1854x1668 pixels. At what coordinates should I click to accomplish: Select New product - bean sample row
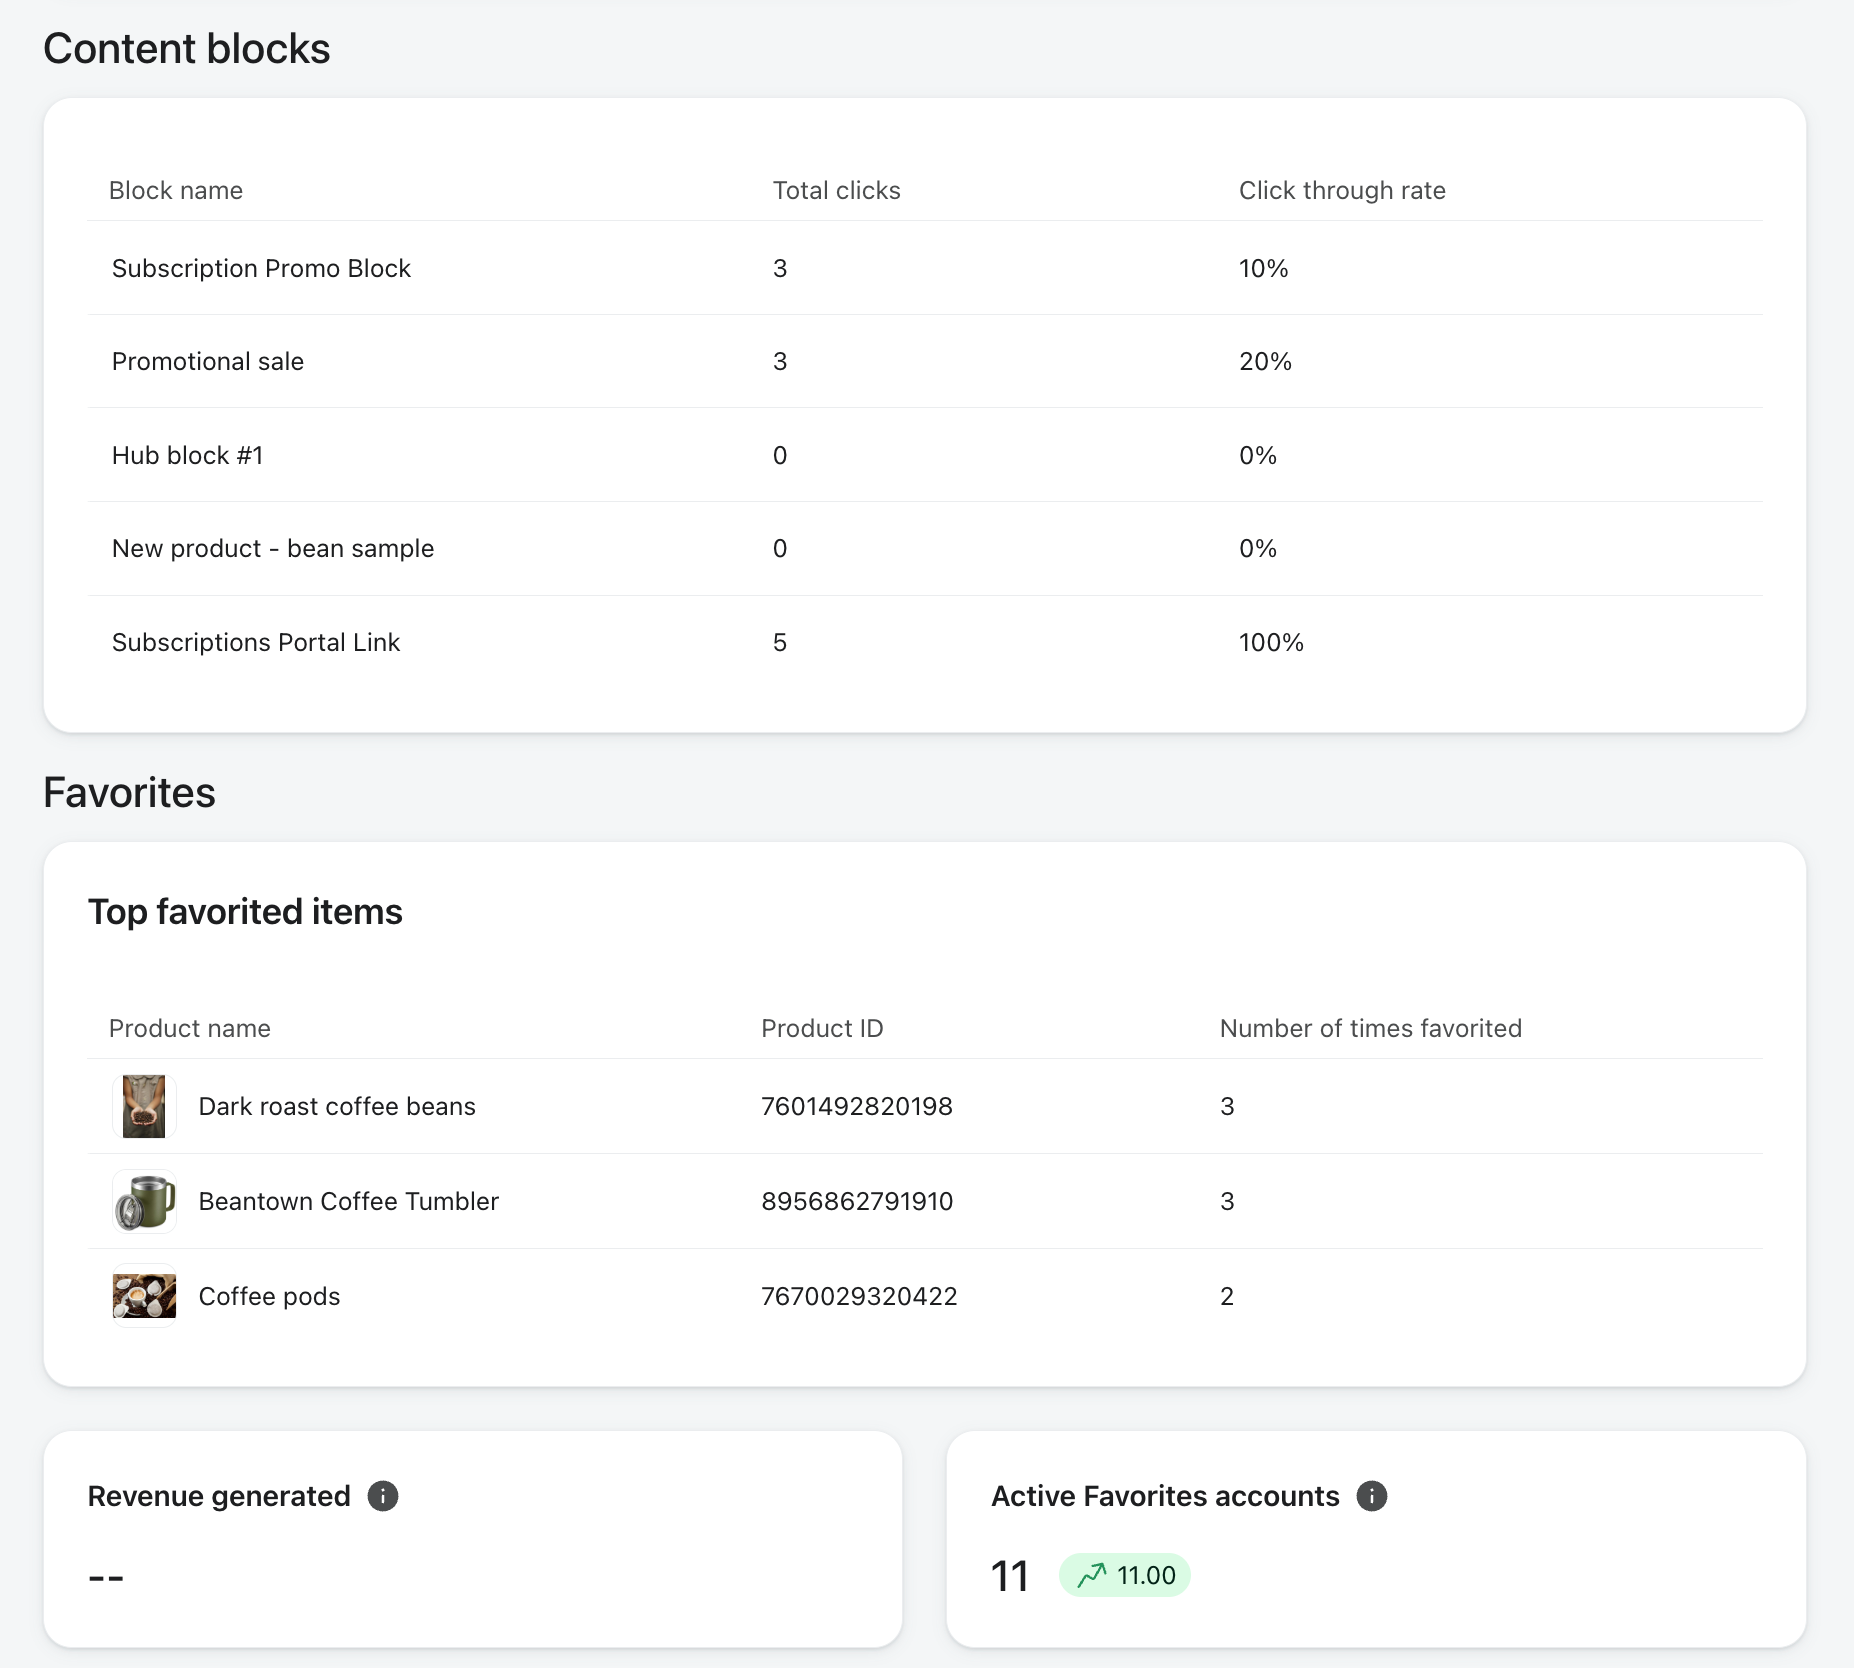[x=925, y=548]
